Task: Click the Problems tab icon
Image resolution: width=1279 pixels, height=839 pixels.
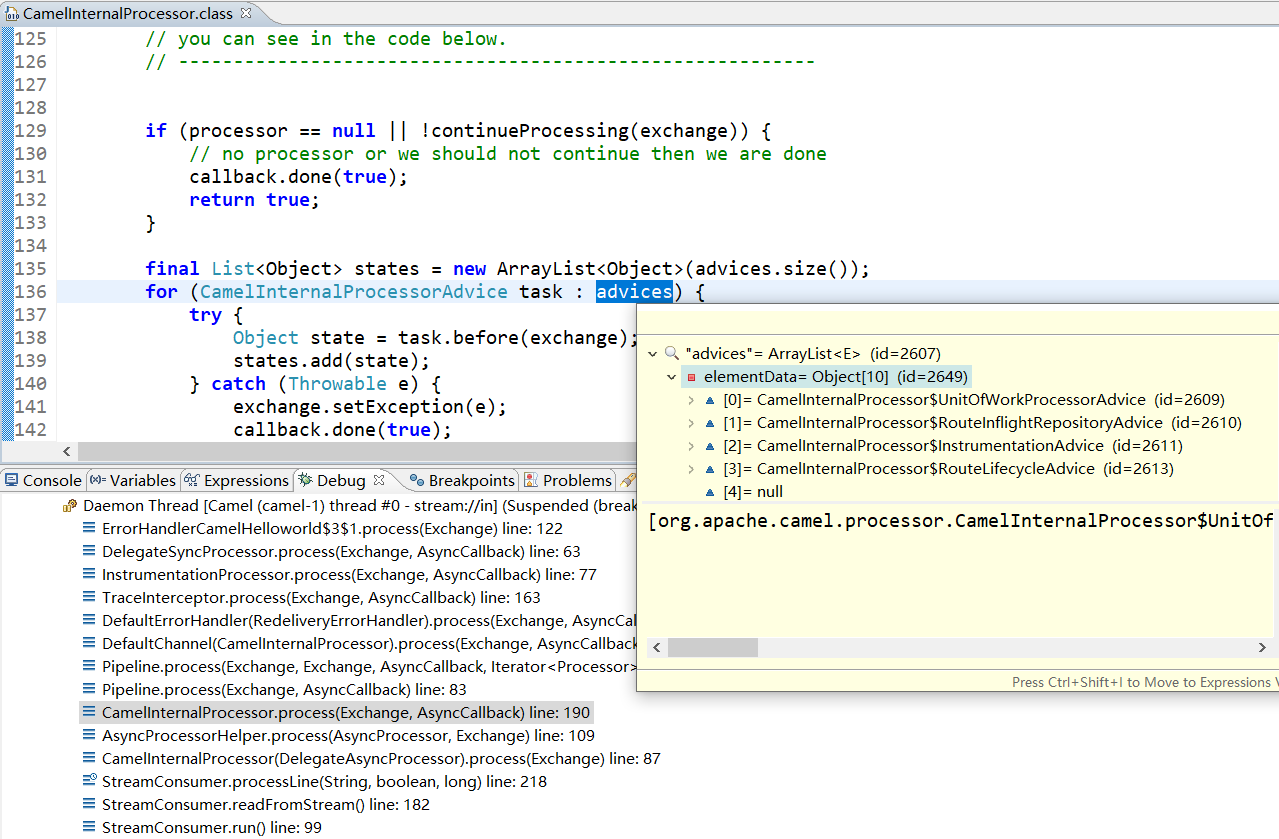Action: [531, 480]
